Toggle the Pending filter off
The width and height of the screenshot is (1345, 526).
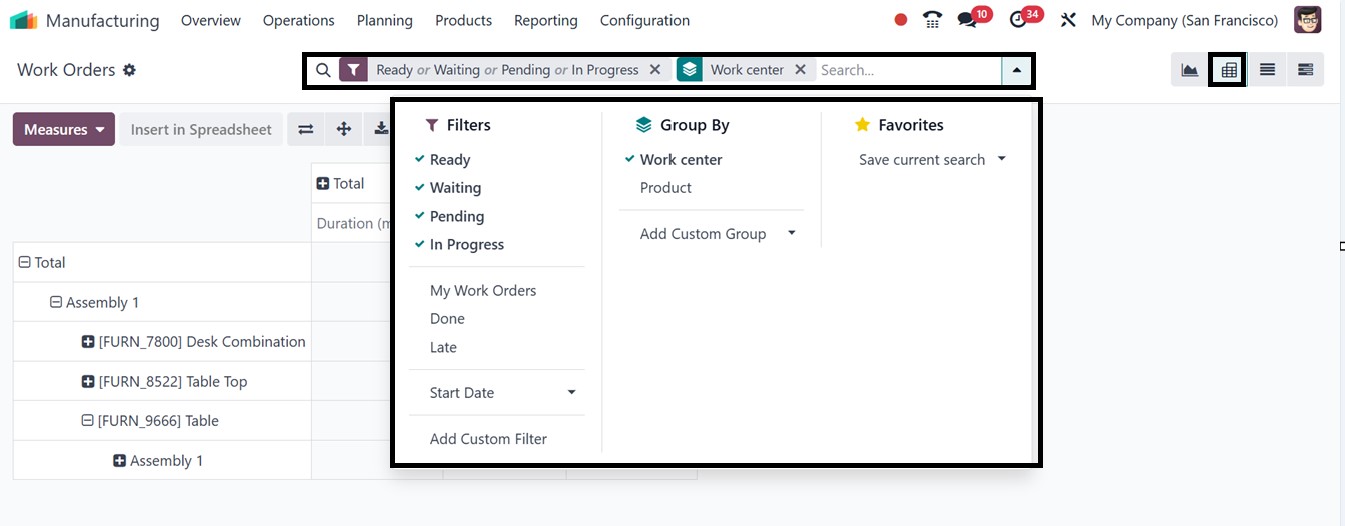point(456,216)
